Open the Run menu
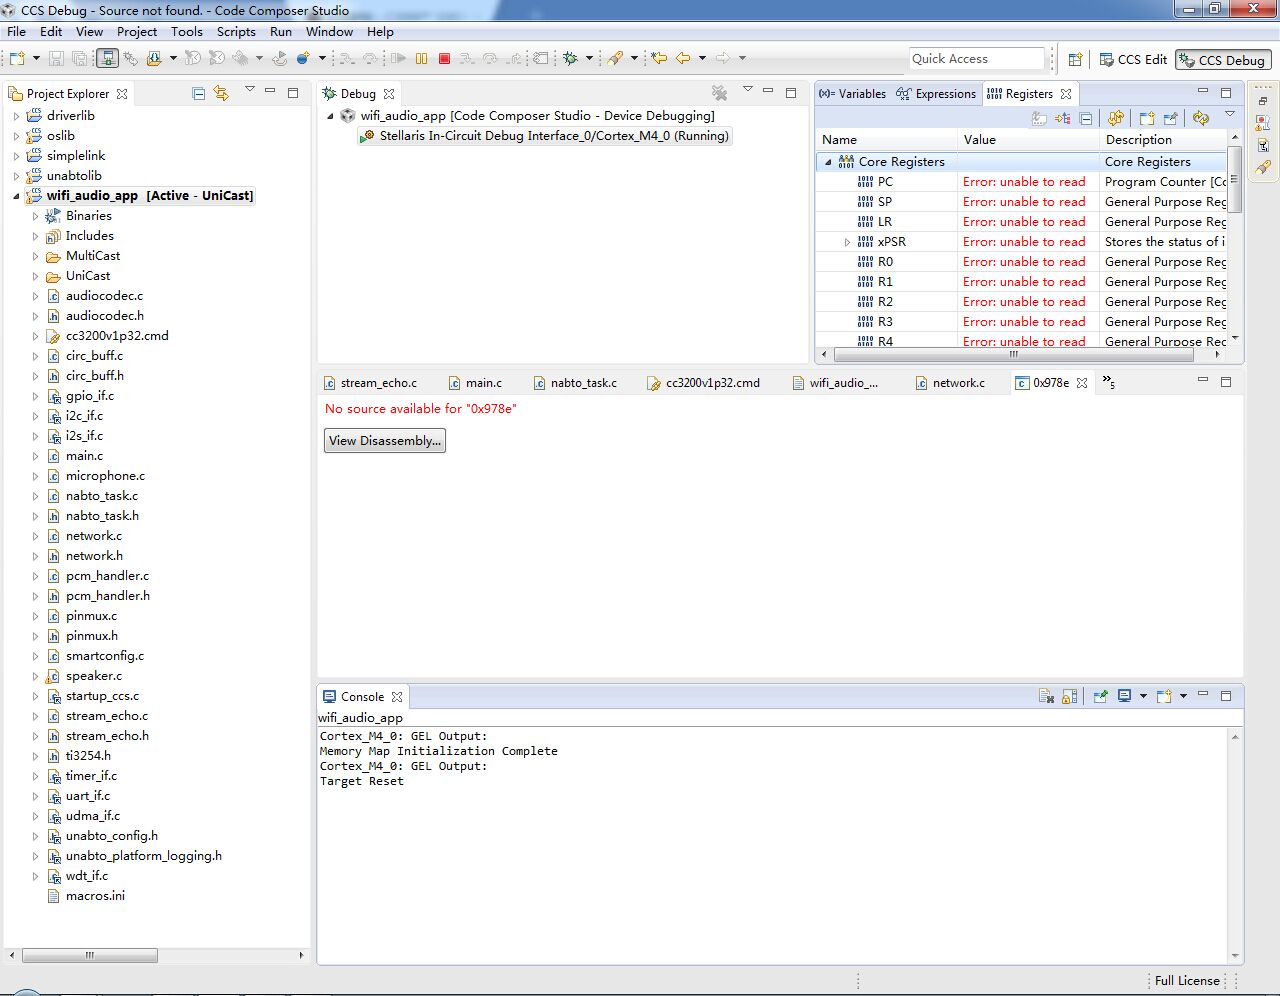Image resolution: width=1280 pixels, height=996 pixels. (281, 32)
